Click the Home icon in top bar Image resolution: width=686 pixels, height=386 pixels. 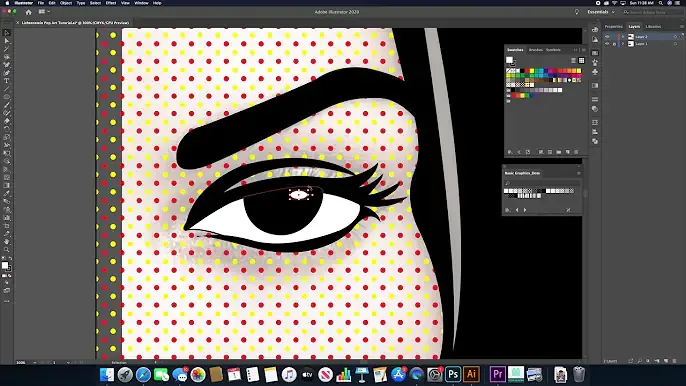click(28, 12)
